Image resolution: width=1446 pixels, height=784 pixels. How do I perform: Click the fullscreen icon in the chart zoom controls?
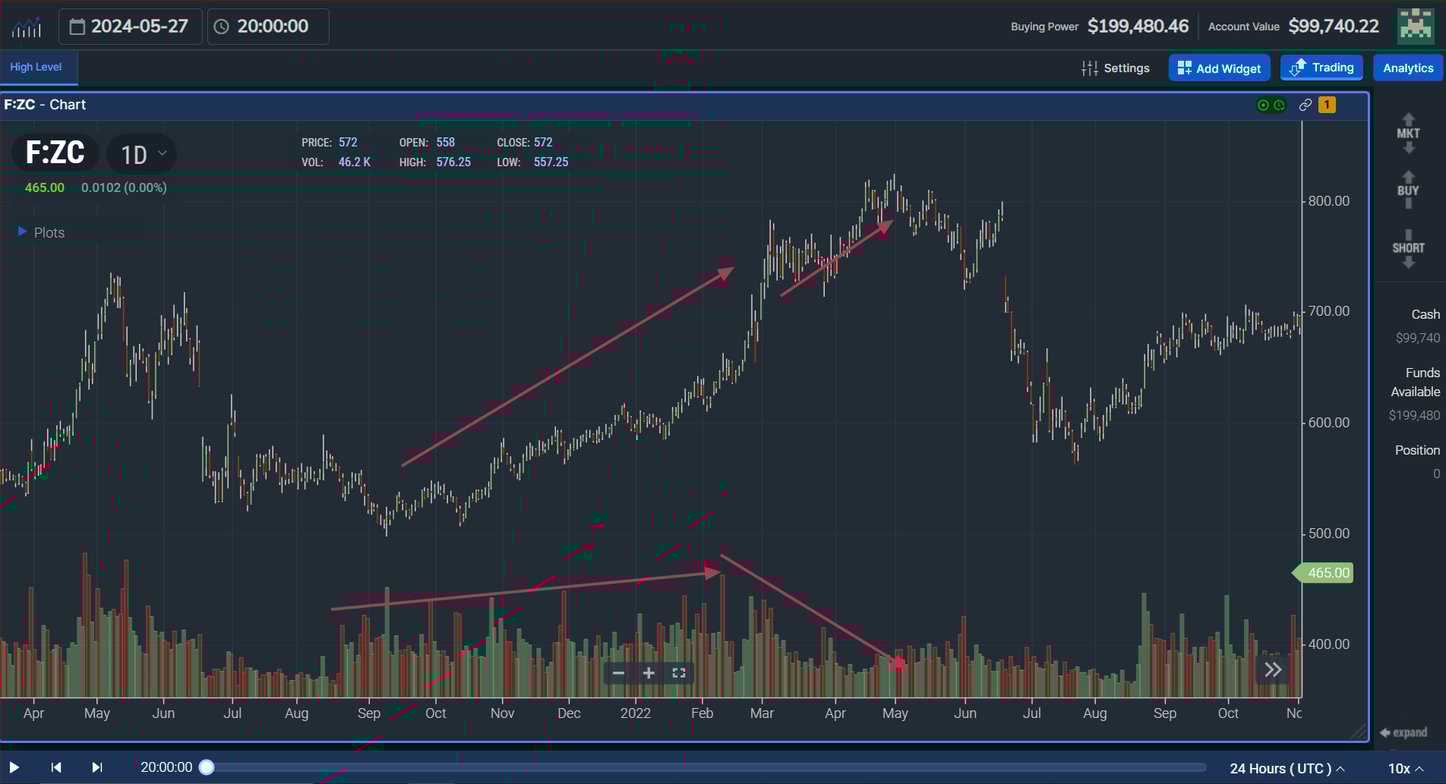[679, 674]
